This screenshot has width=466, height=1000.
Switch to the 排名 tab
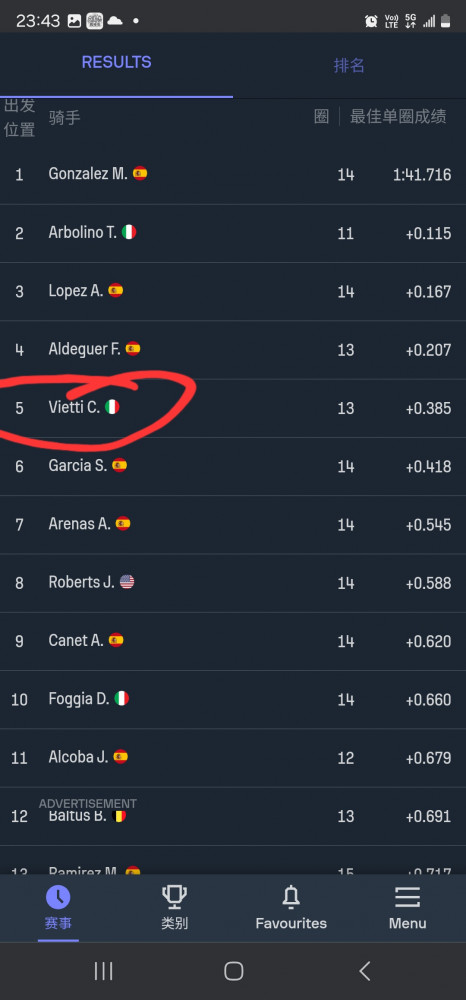(349, 65)
